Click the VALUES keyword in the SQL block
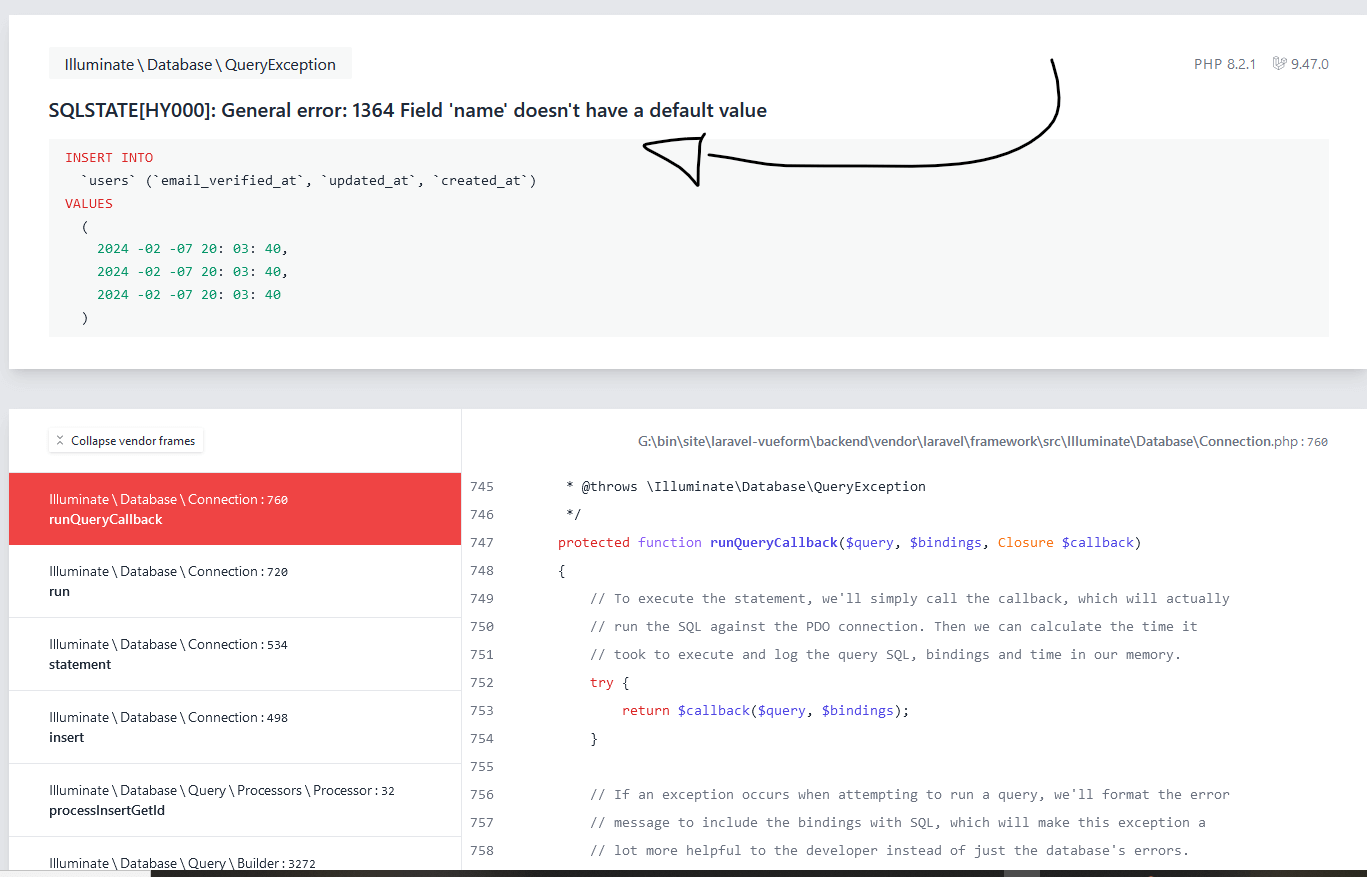This screenshot has width=1367, height=877. [89, 203]
